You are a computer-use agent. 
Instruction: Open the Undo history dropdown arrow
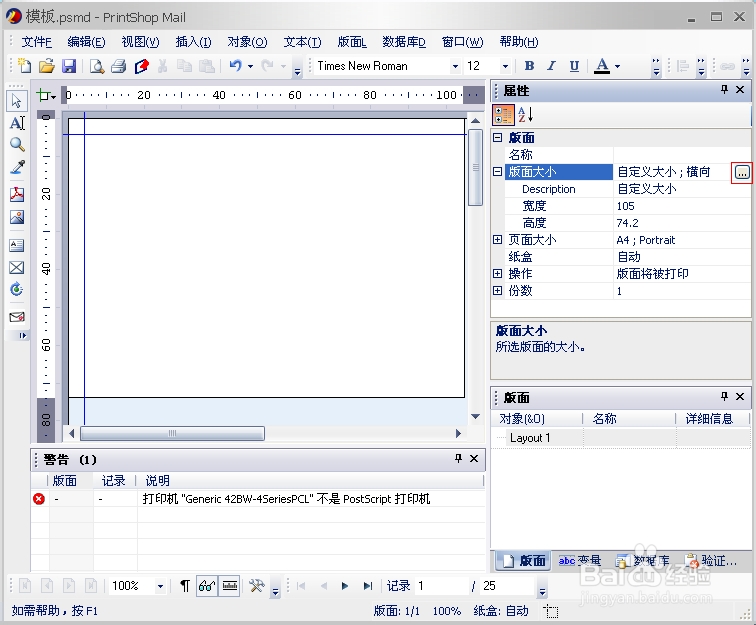pyautogui.click(x=250, y=66)
